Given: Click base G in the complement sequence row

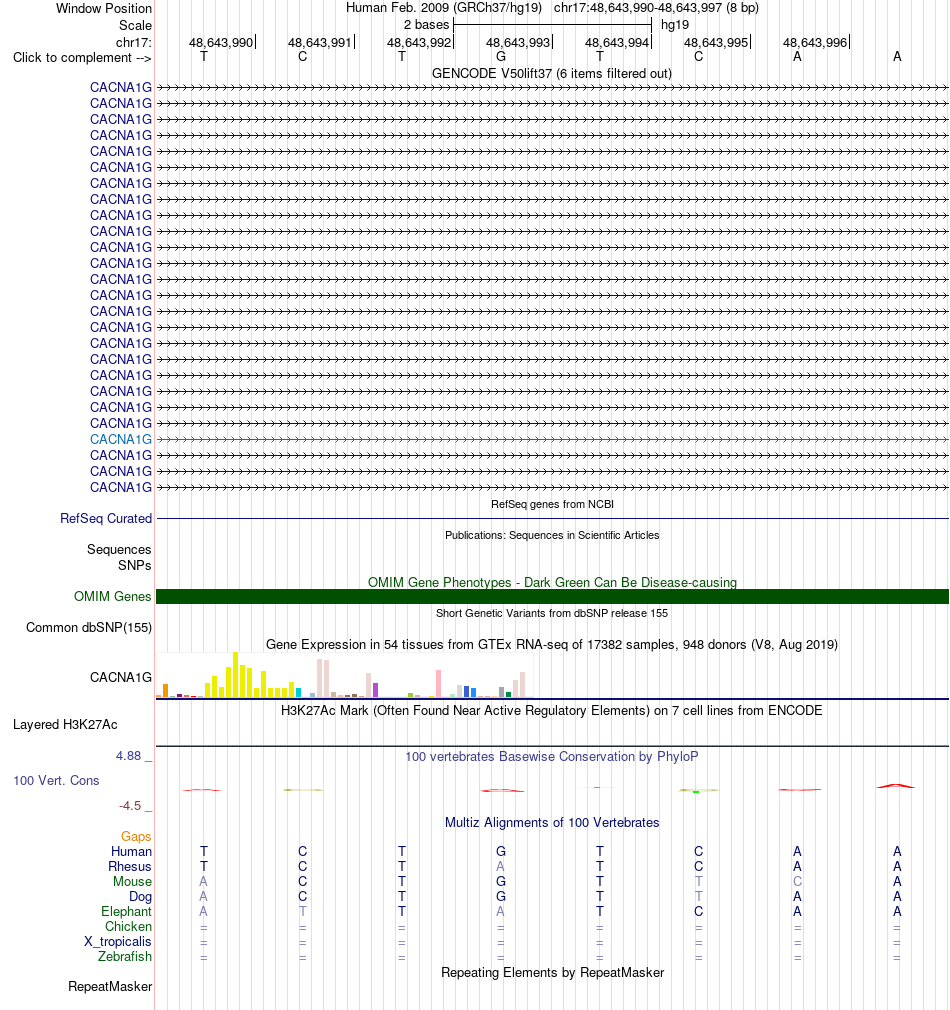Looking at the screenshot, I should [500, 57].
